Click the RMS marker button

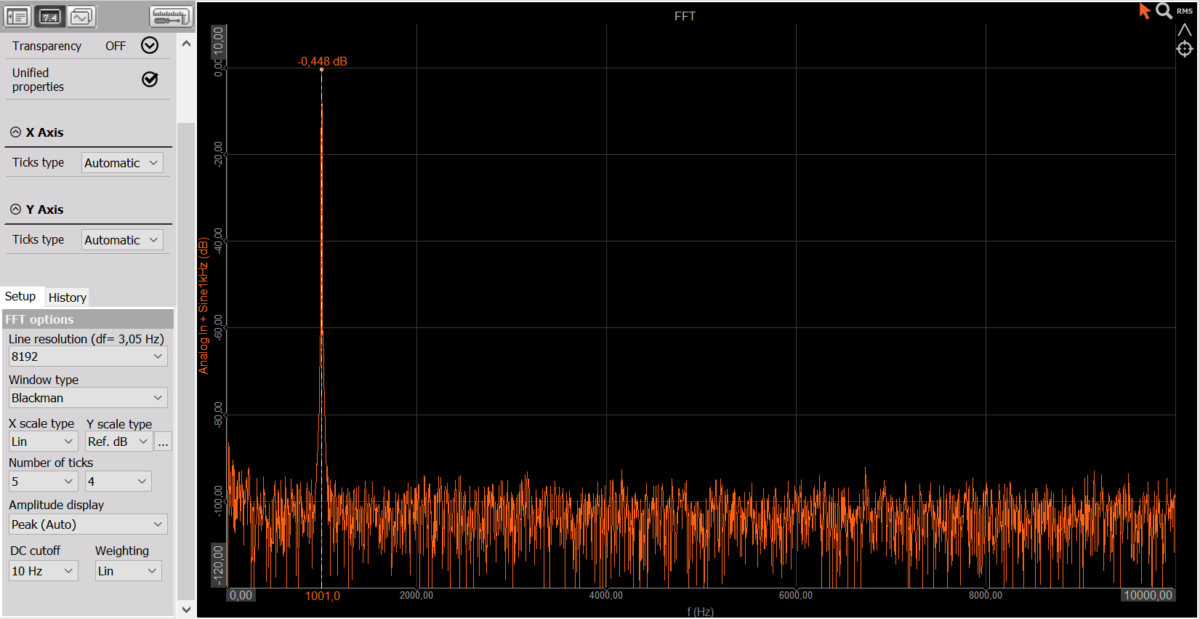pyautogui.click(x=1185, y=10)
